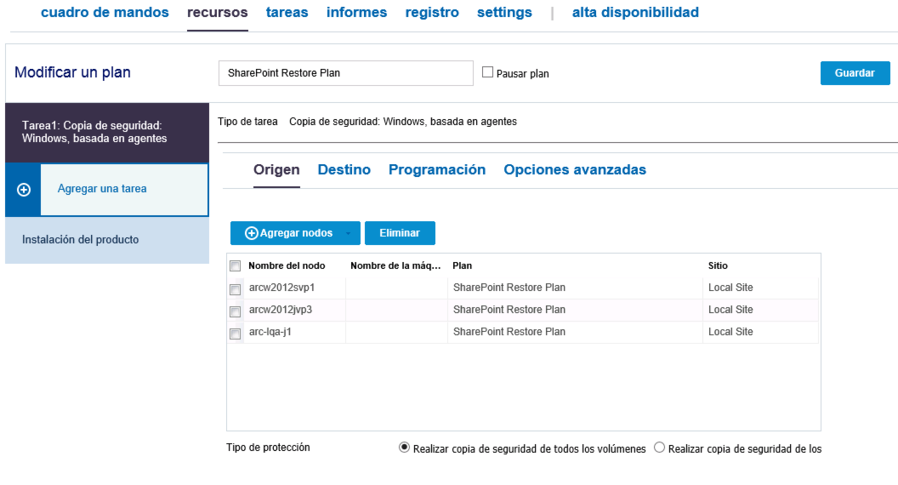The height and width of the screenshot is (485, 898).
Task: Open the settings tab
Action: click(x=505, y=12)
